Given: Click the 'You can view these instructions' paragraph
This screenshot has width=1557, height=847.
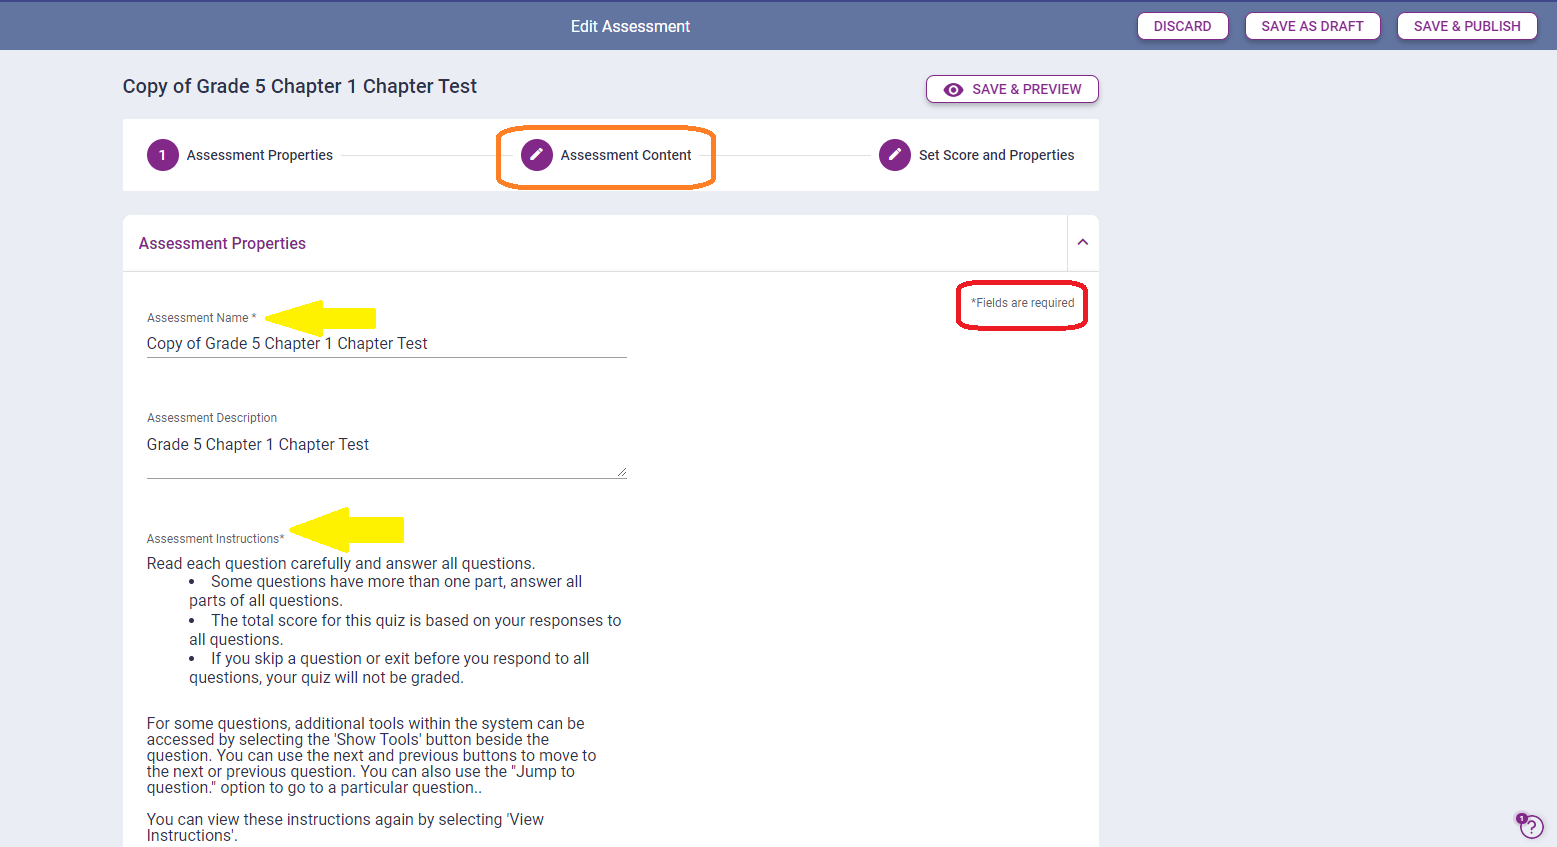Looking at the screenshot, I should (345, 827).
